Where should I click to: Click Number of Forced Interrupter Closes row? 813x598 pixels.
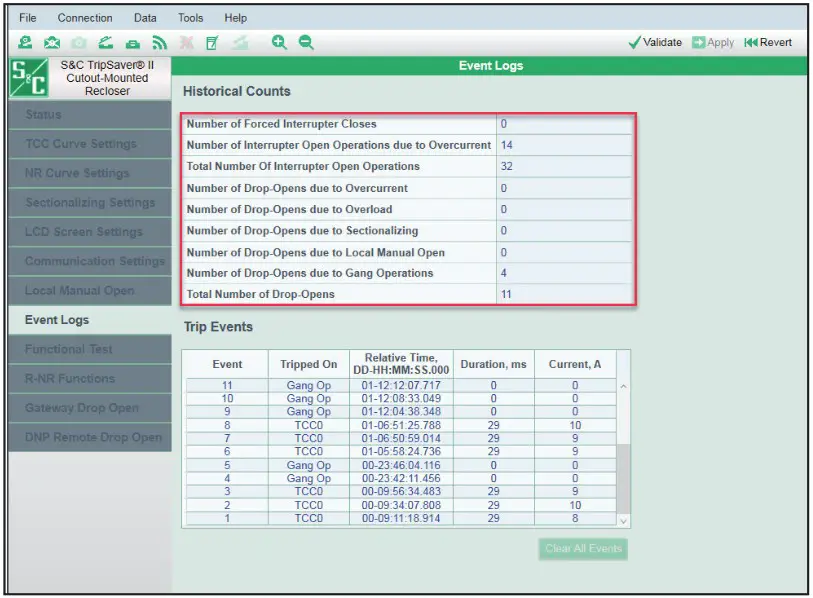click(408, 124)
